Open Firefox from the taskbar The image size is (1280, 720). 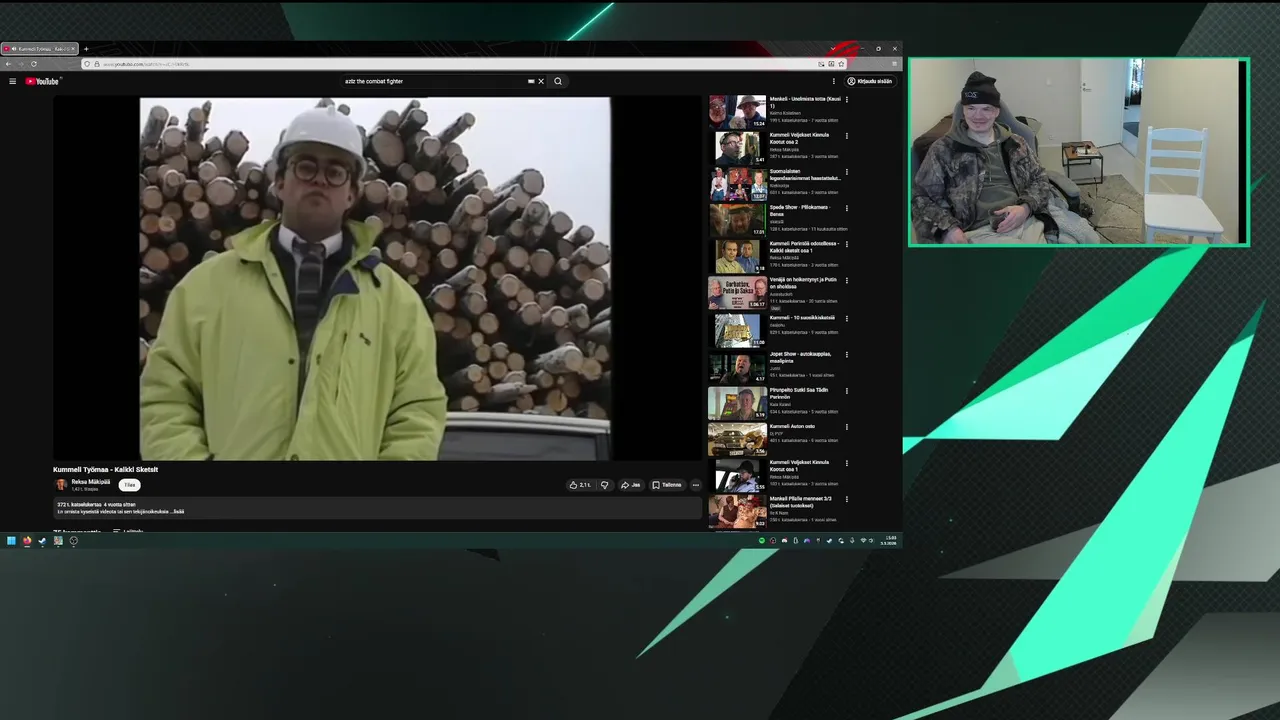click(x=27, y=541)
